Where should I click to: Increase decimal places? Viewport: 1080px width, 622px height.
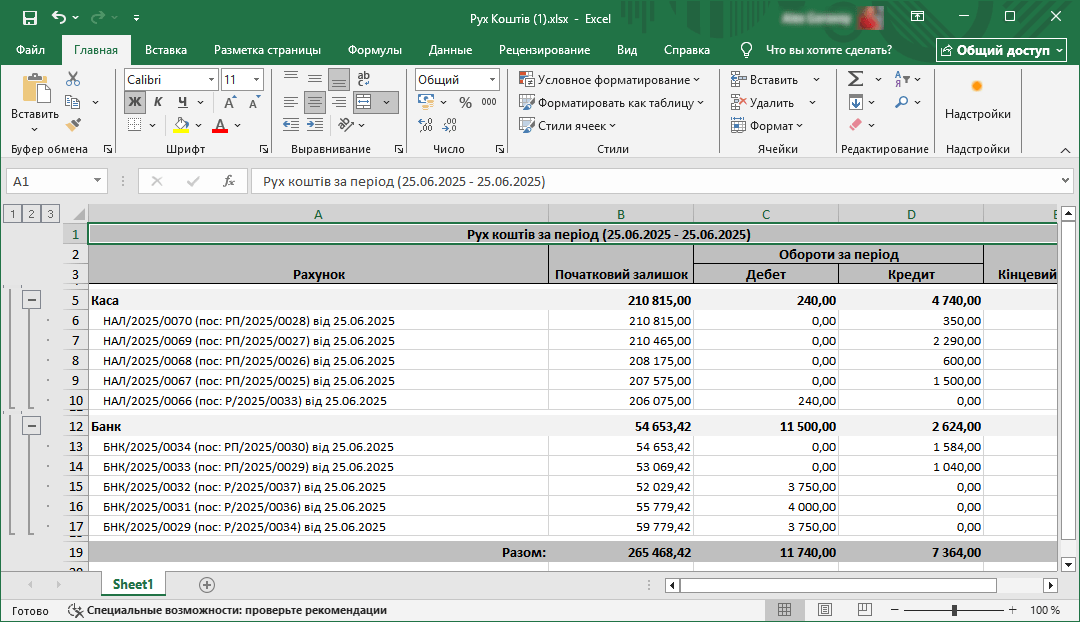coord(426,125)
